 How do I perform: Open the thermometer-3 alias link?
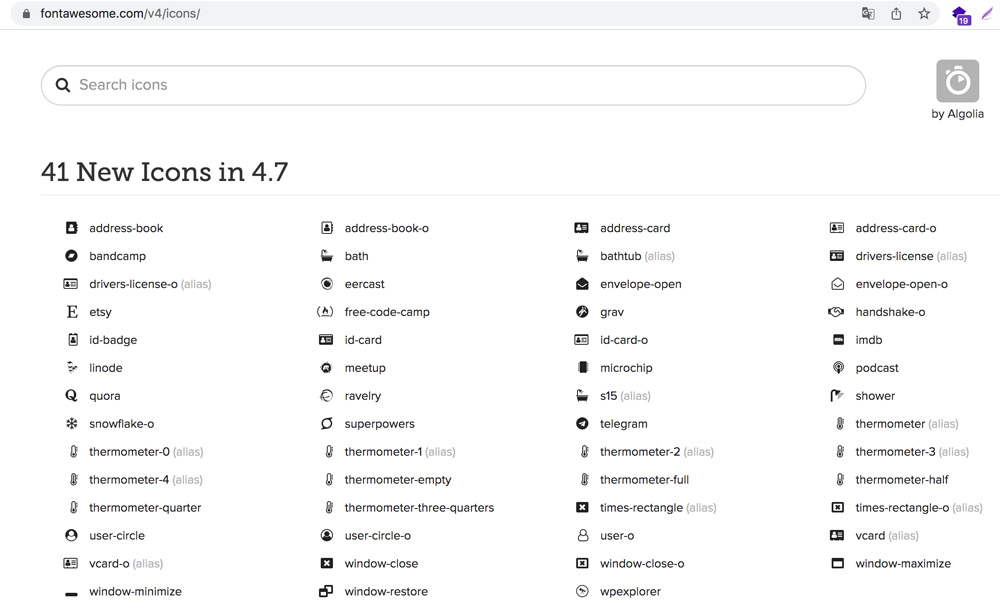click(x=912, y=451)
